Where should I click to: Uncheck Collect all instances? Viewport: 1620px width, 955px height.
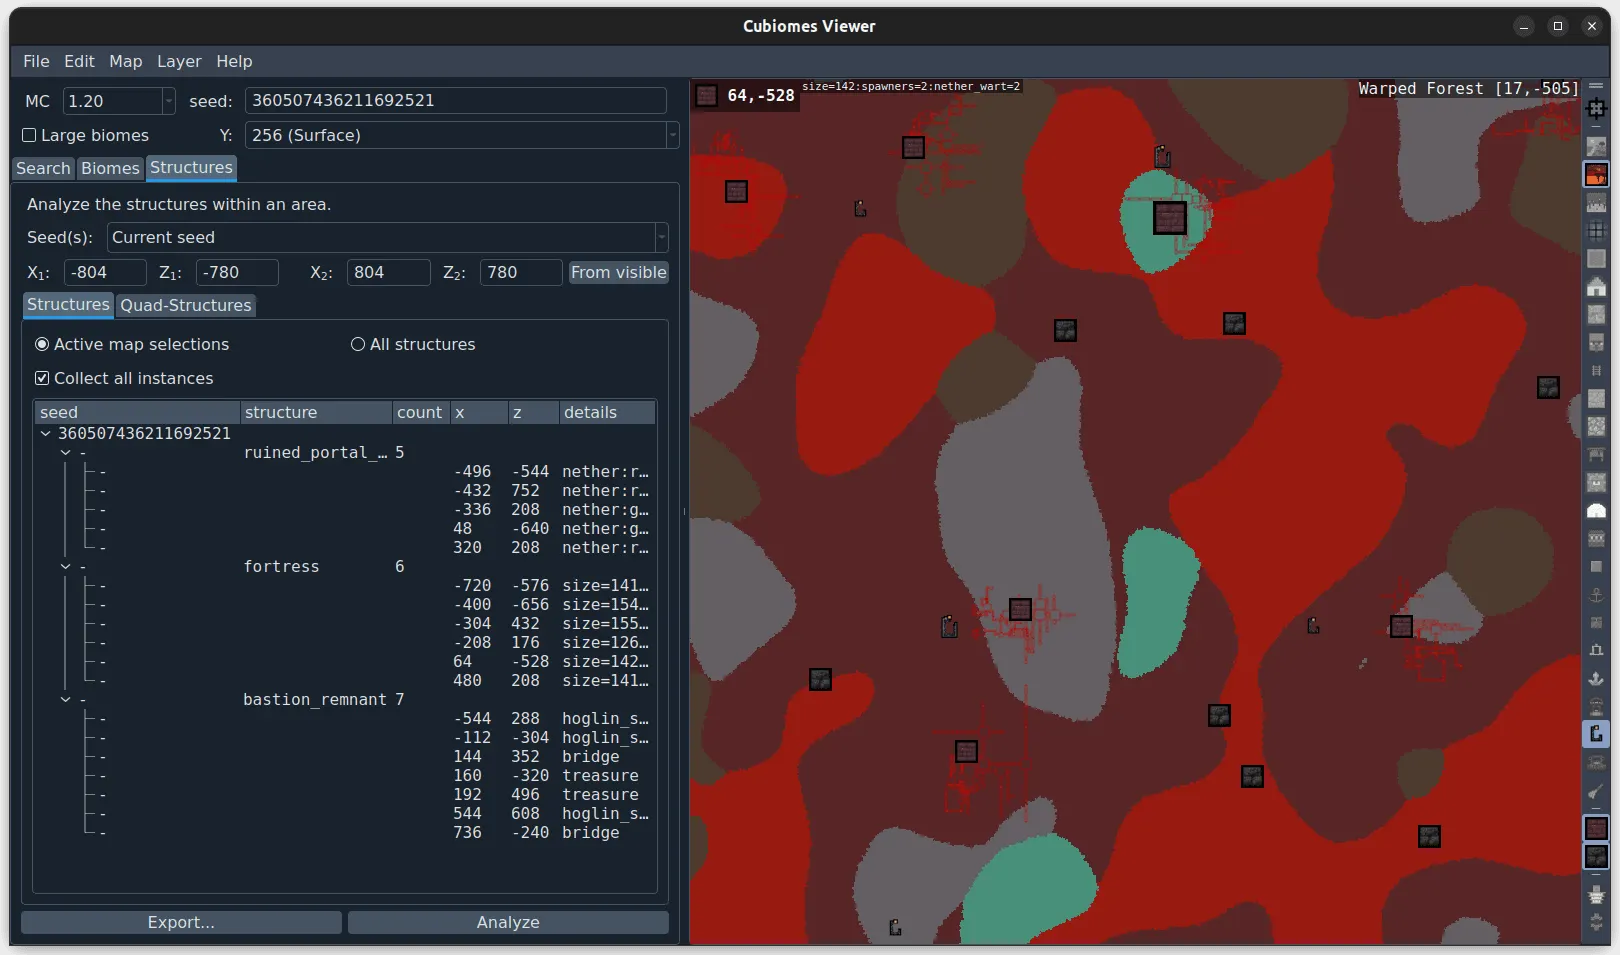[x=42, y=378]
